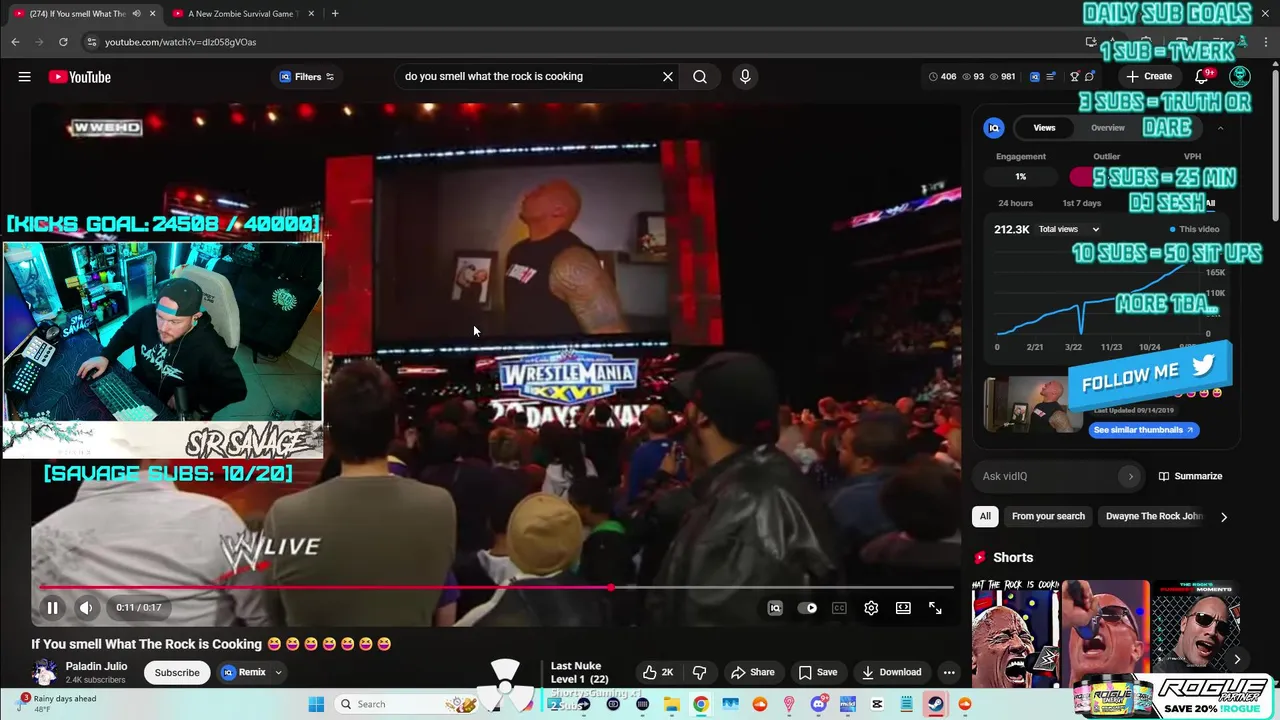Open Chrome from the taskbar
The image size is (1280, 720).
[x=701, y=704]
